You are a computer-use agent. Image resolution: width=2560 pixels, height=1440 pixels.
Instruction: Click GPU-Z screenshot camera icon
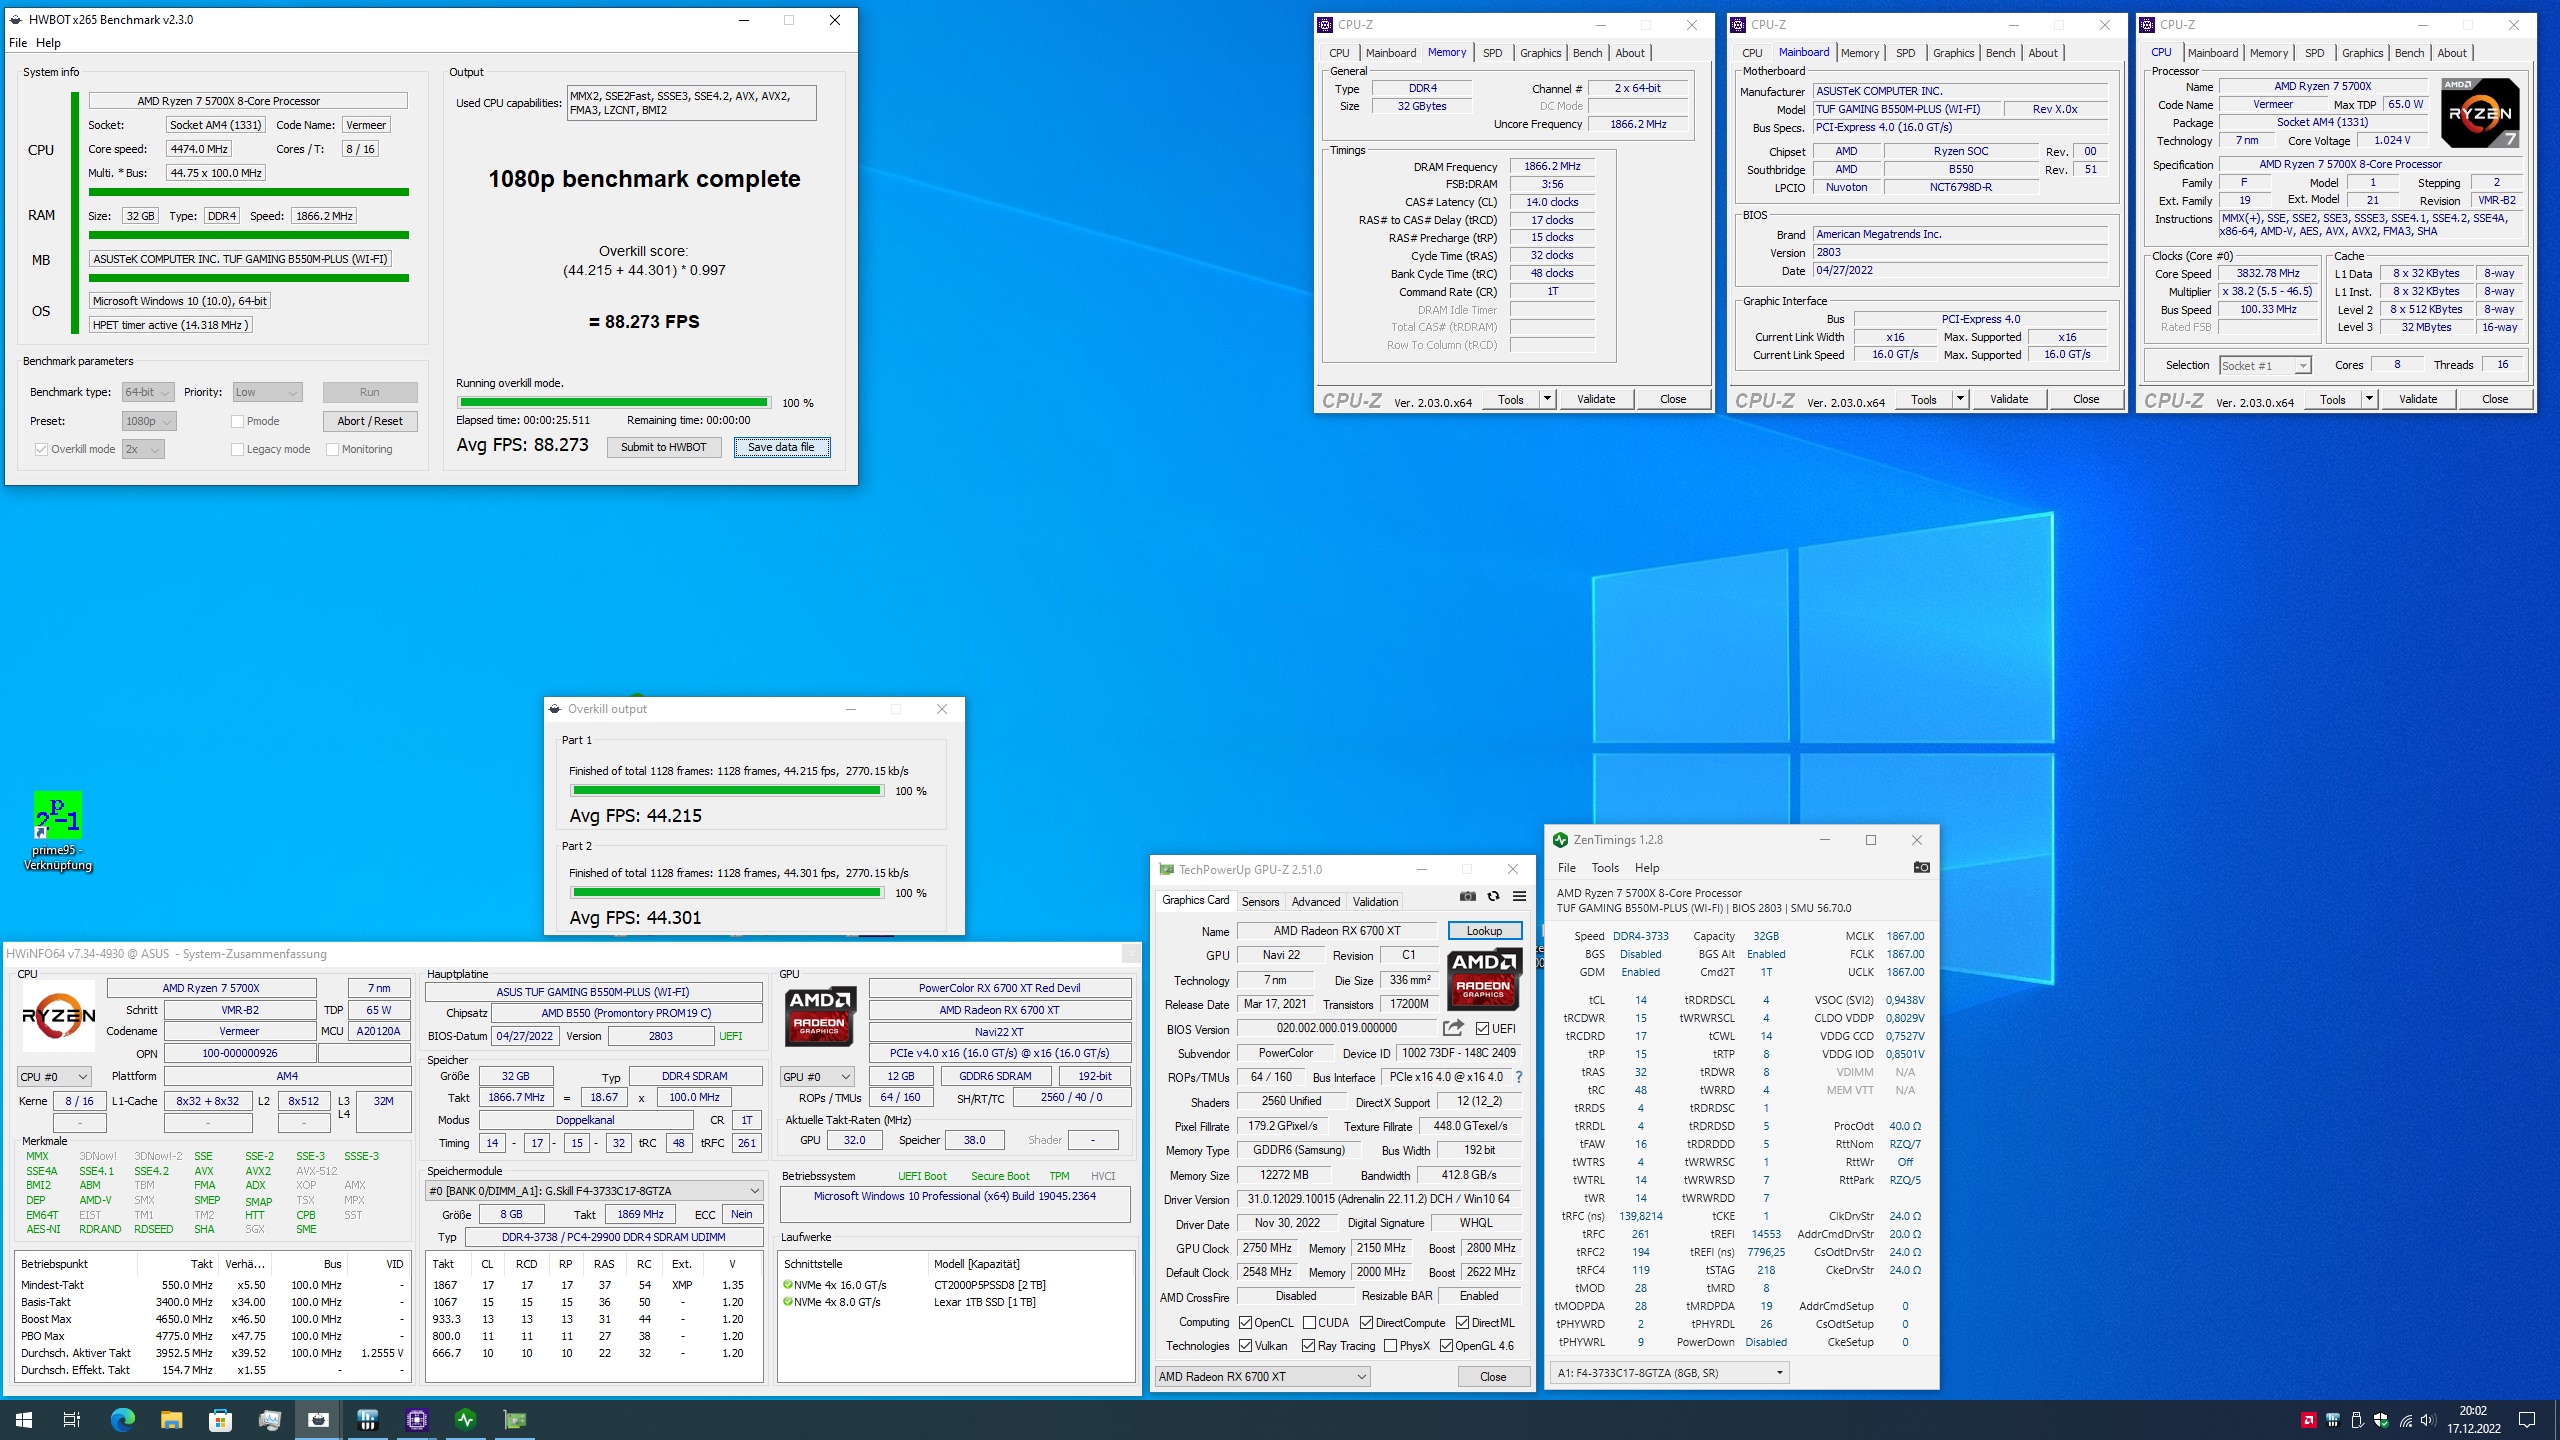point(1467,896)
